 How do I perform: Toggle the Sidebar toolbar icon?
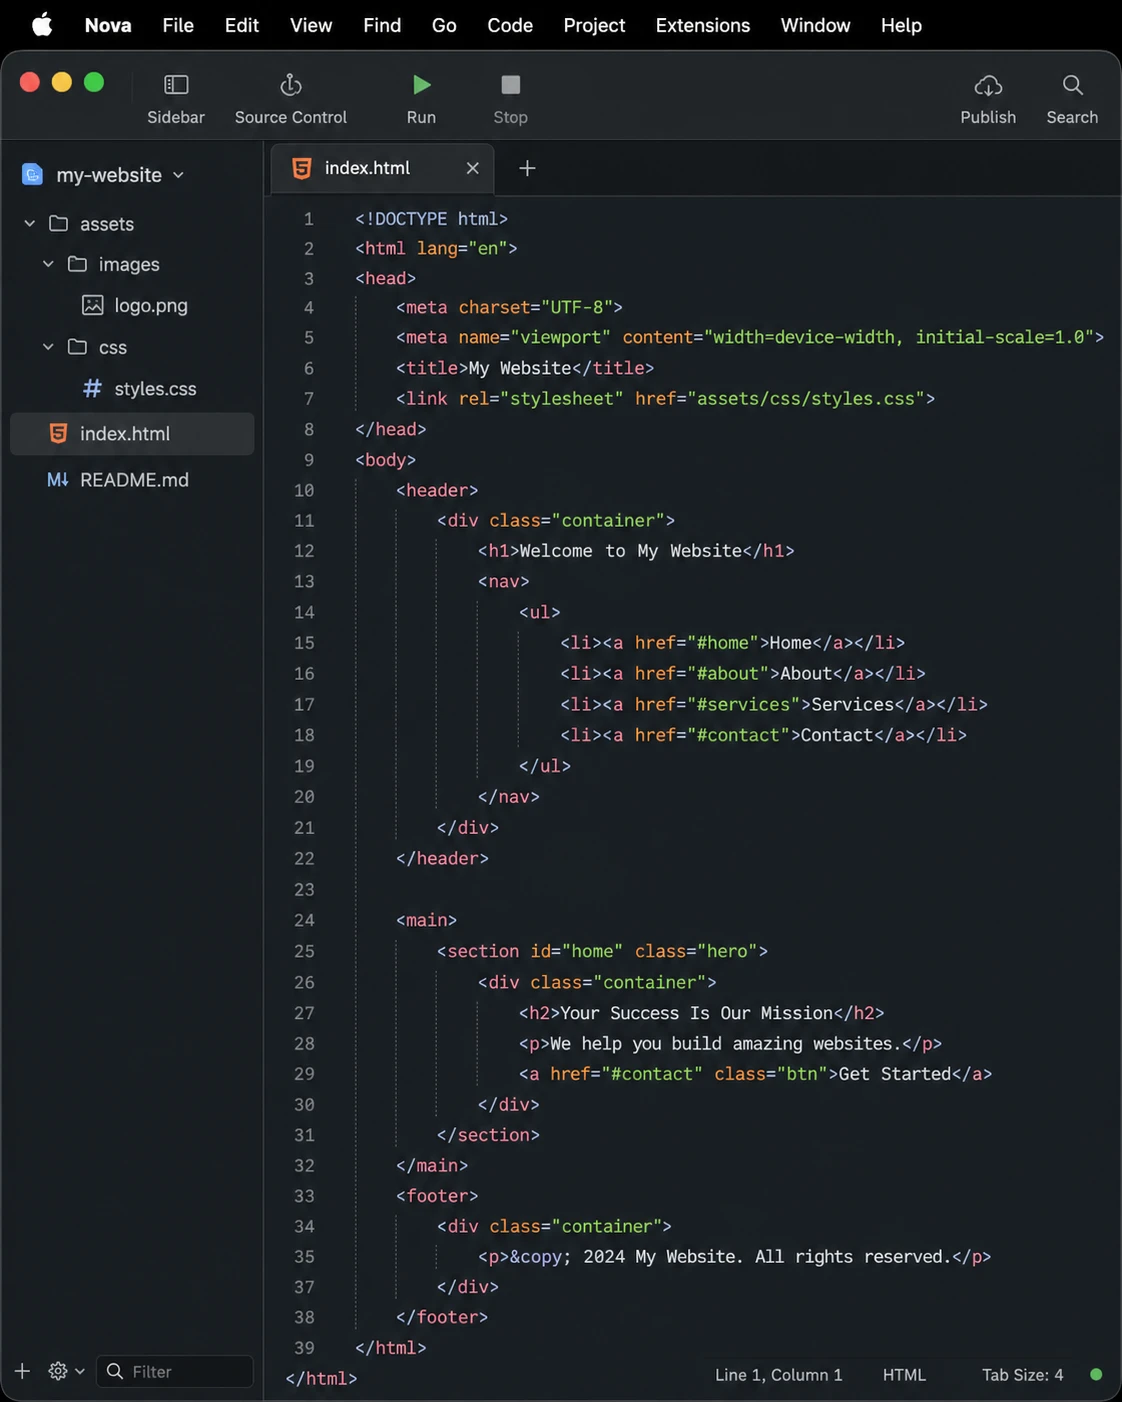click(x=176, y=86)
